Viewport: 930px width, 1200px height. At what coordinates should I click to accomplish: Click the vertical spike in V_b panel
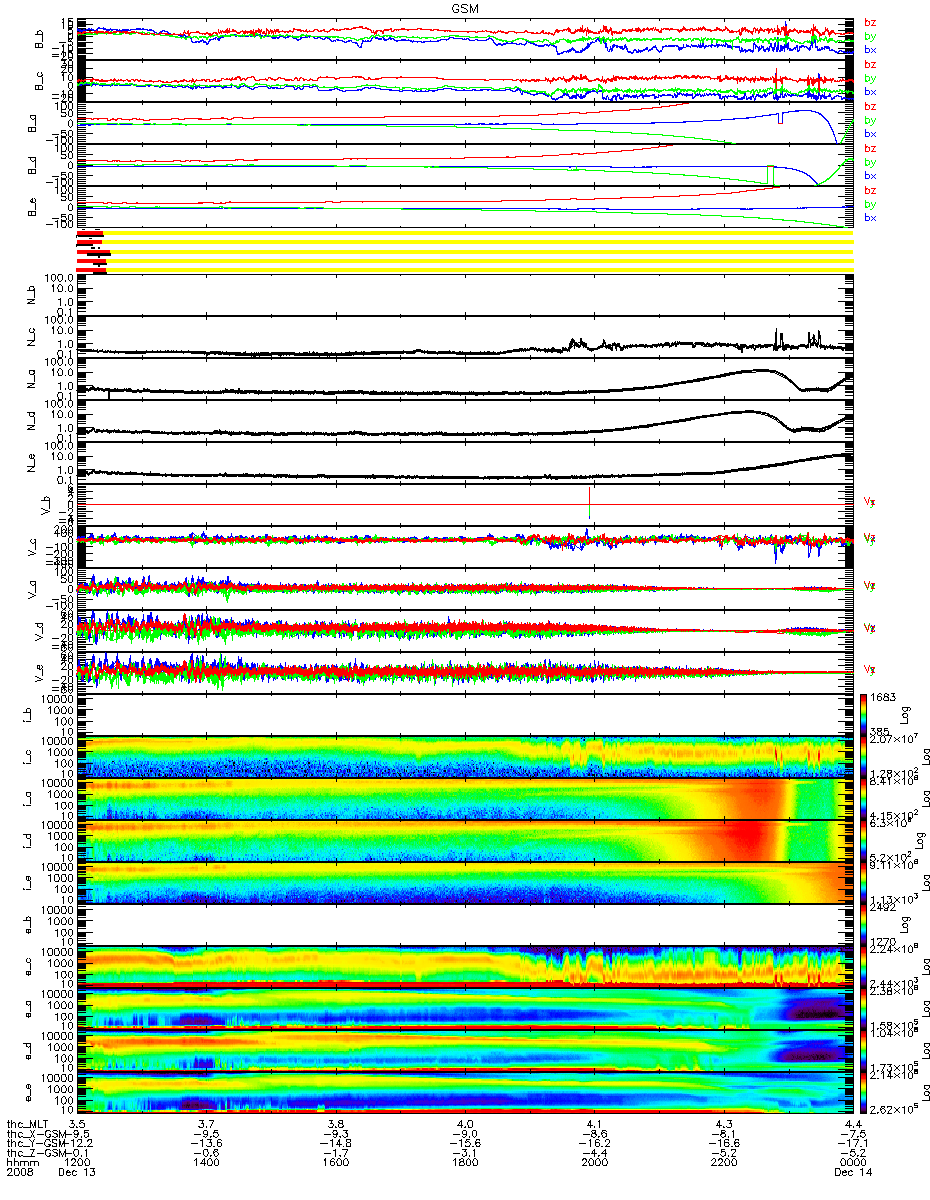590,502
